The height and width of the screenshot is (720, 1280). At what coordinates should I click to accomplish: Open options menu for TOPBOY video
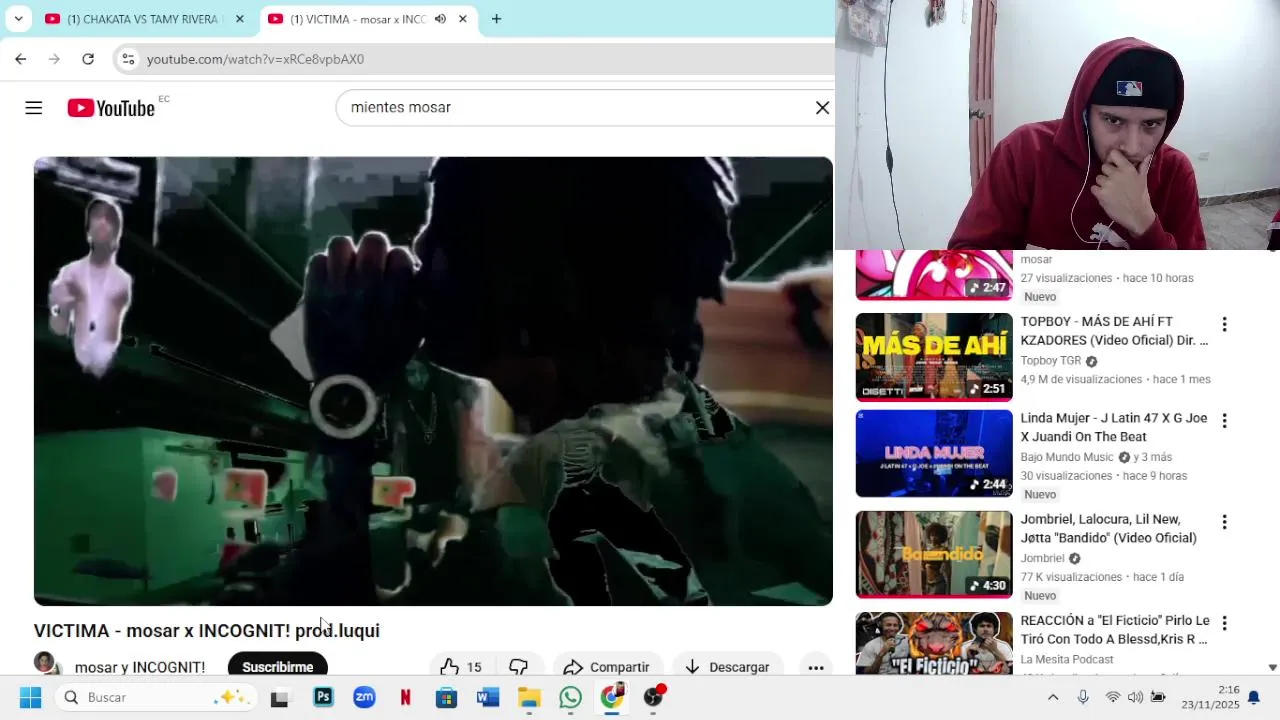(1224, 324)
